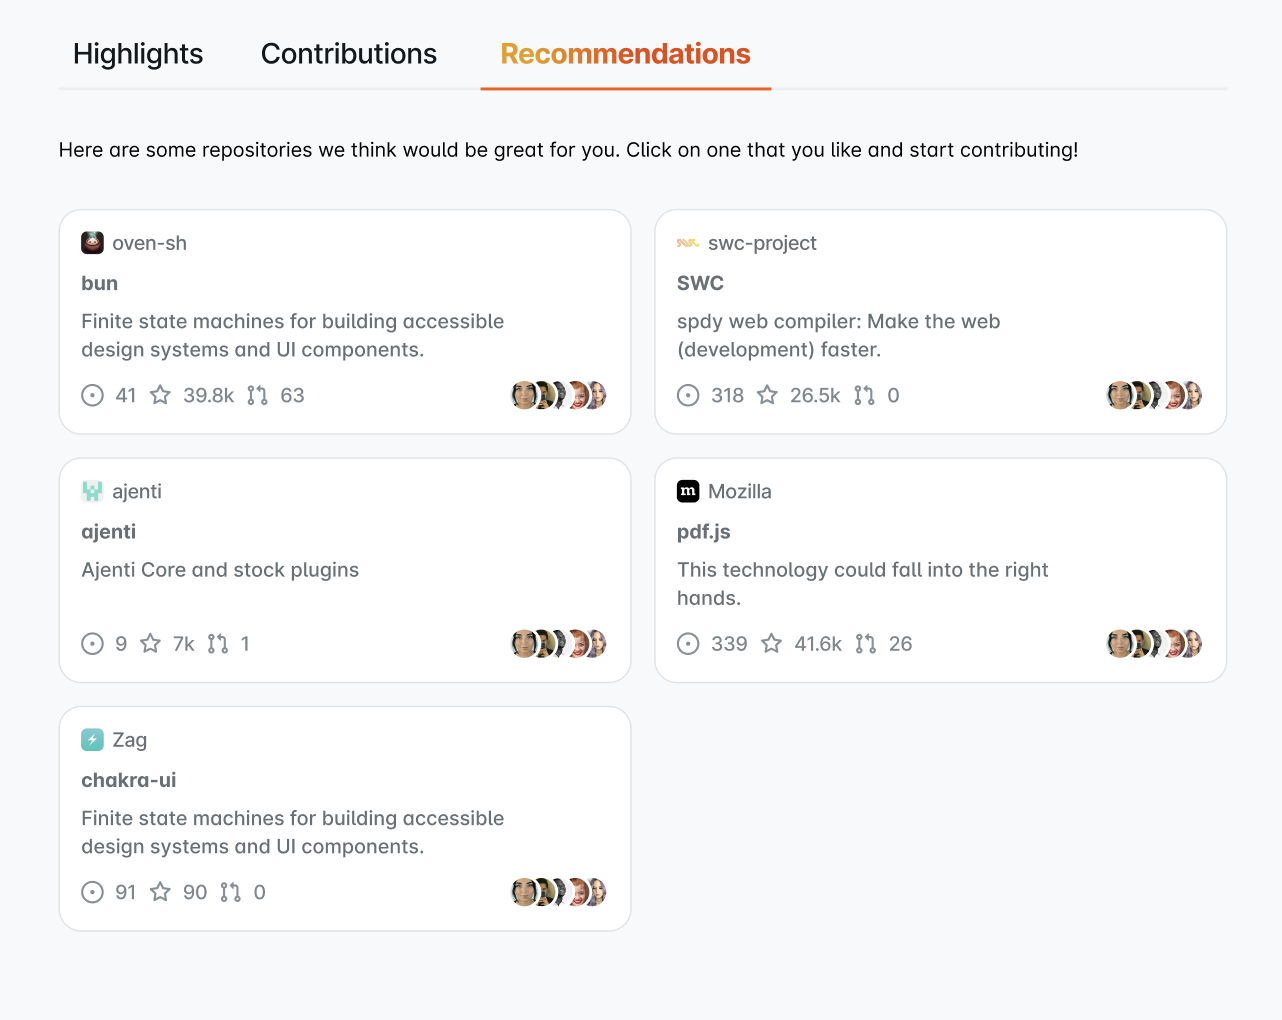
Task: Click the ajenti organization icon
Action: pyautogui.click(x=92, y=491)
